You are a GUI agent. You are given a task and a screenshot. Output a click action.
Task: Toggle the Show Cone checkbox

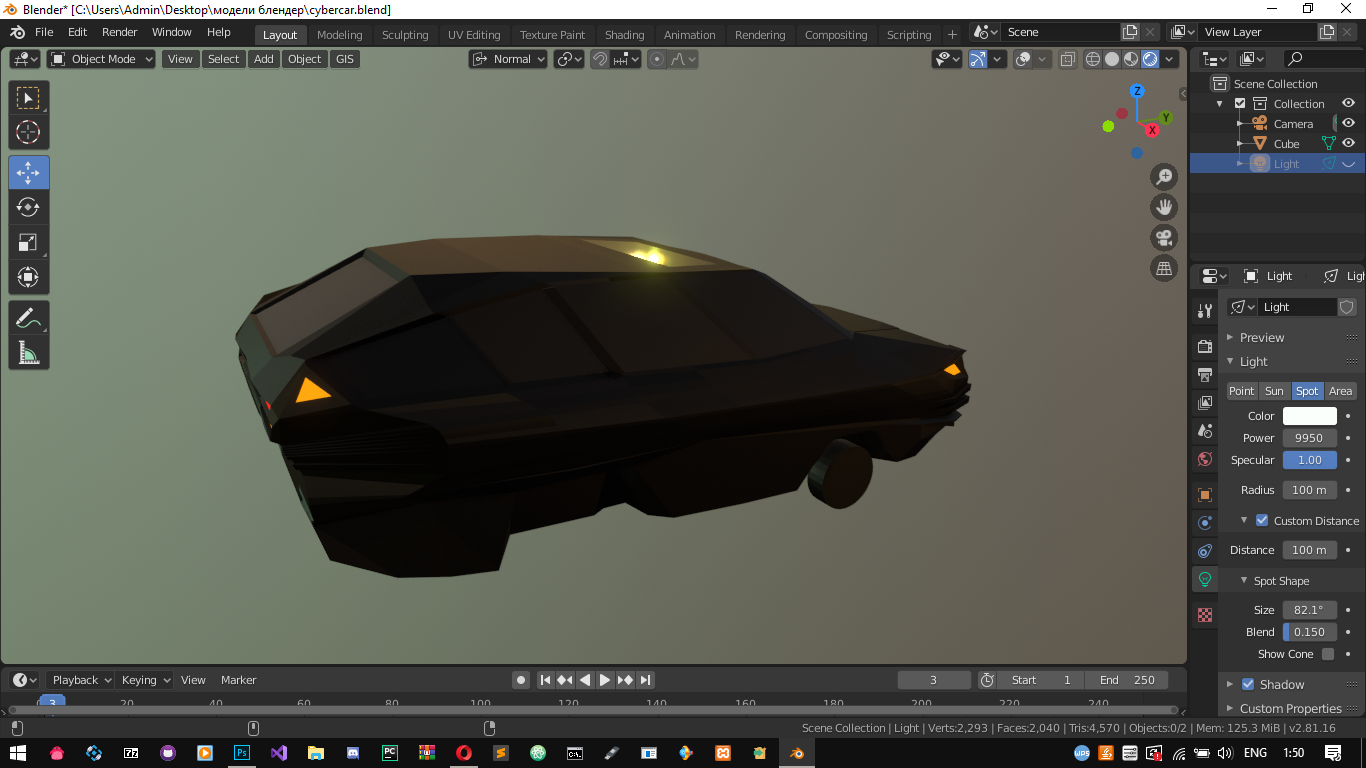tap(1328, 654)
